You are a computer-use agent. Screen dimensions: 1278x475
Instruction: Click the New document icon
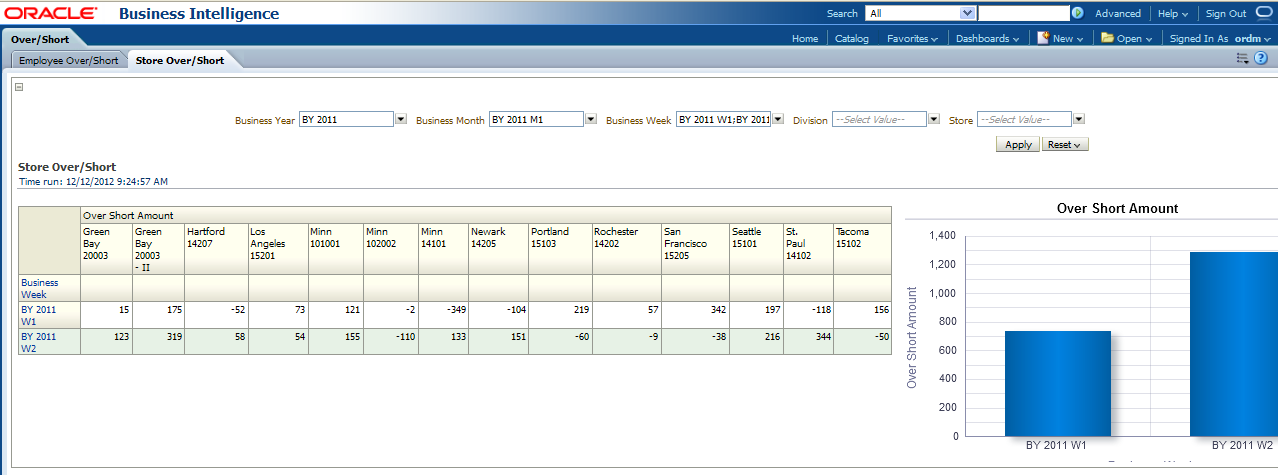click(x=1043, y=38)
